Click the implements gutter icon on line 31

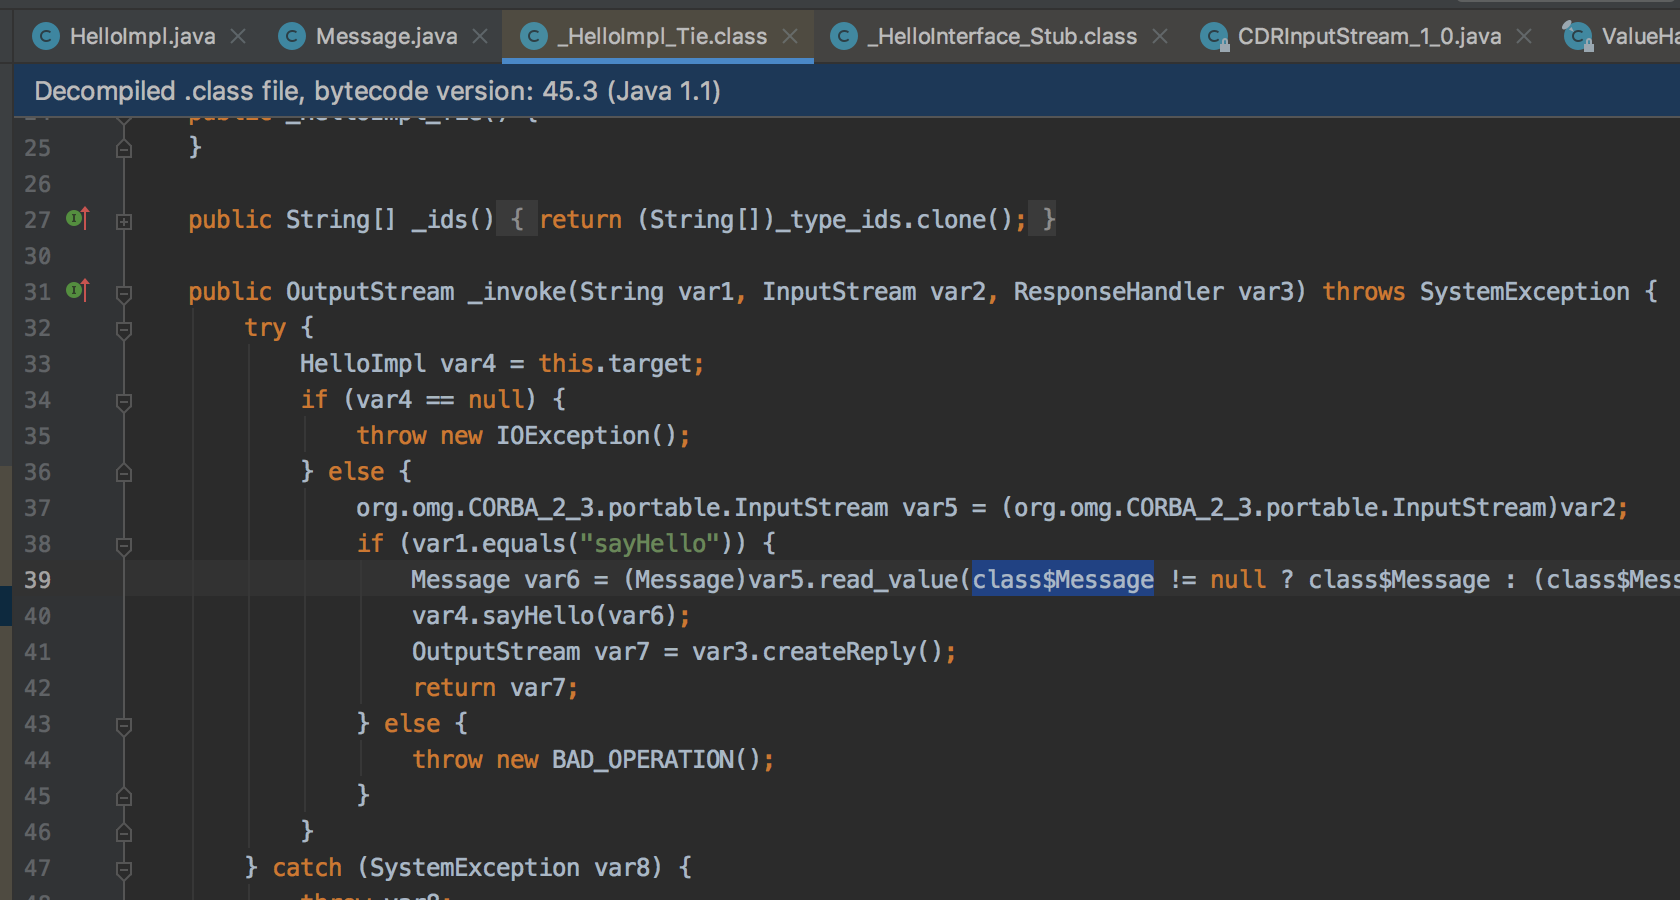point(78,290)
